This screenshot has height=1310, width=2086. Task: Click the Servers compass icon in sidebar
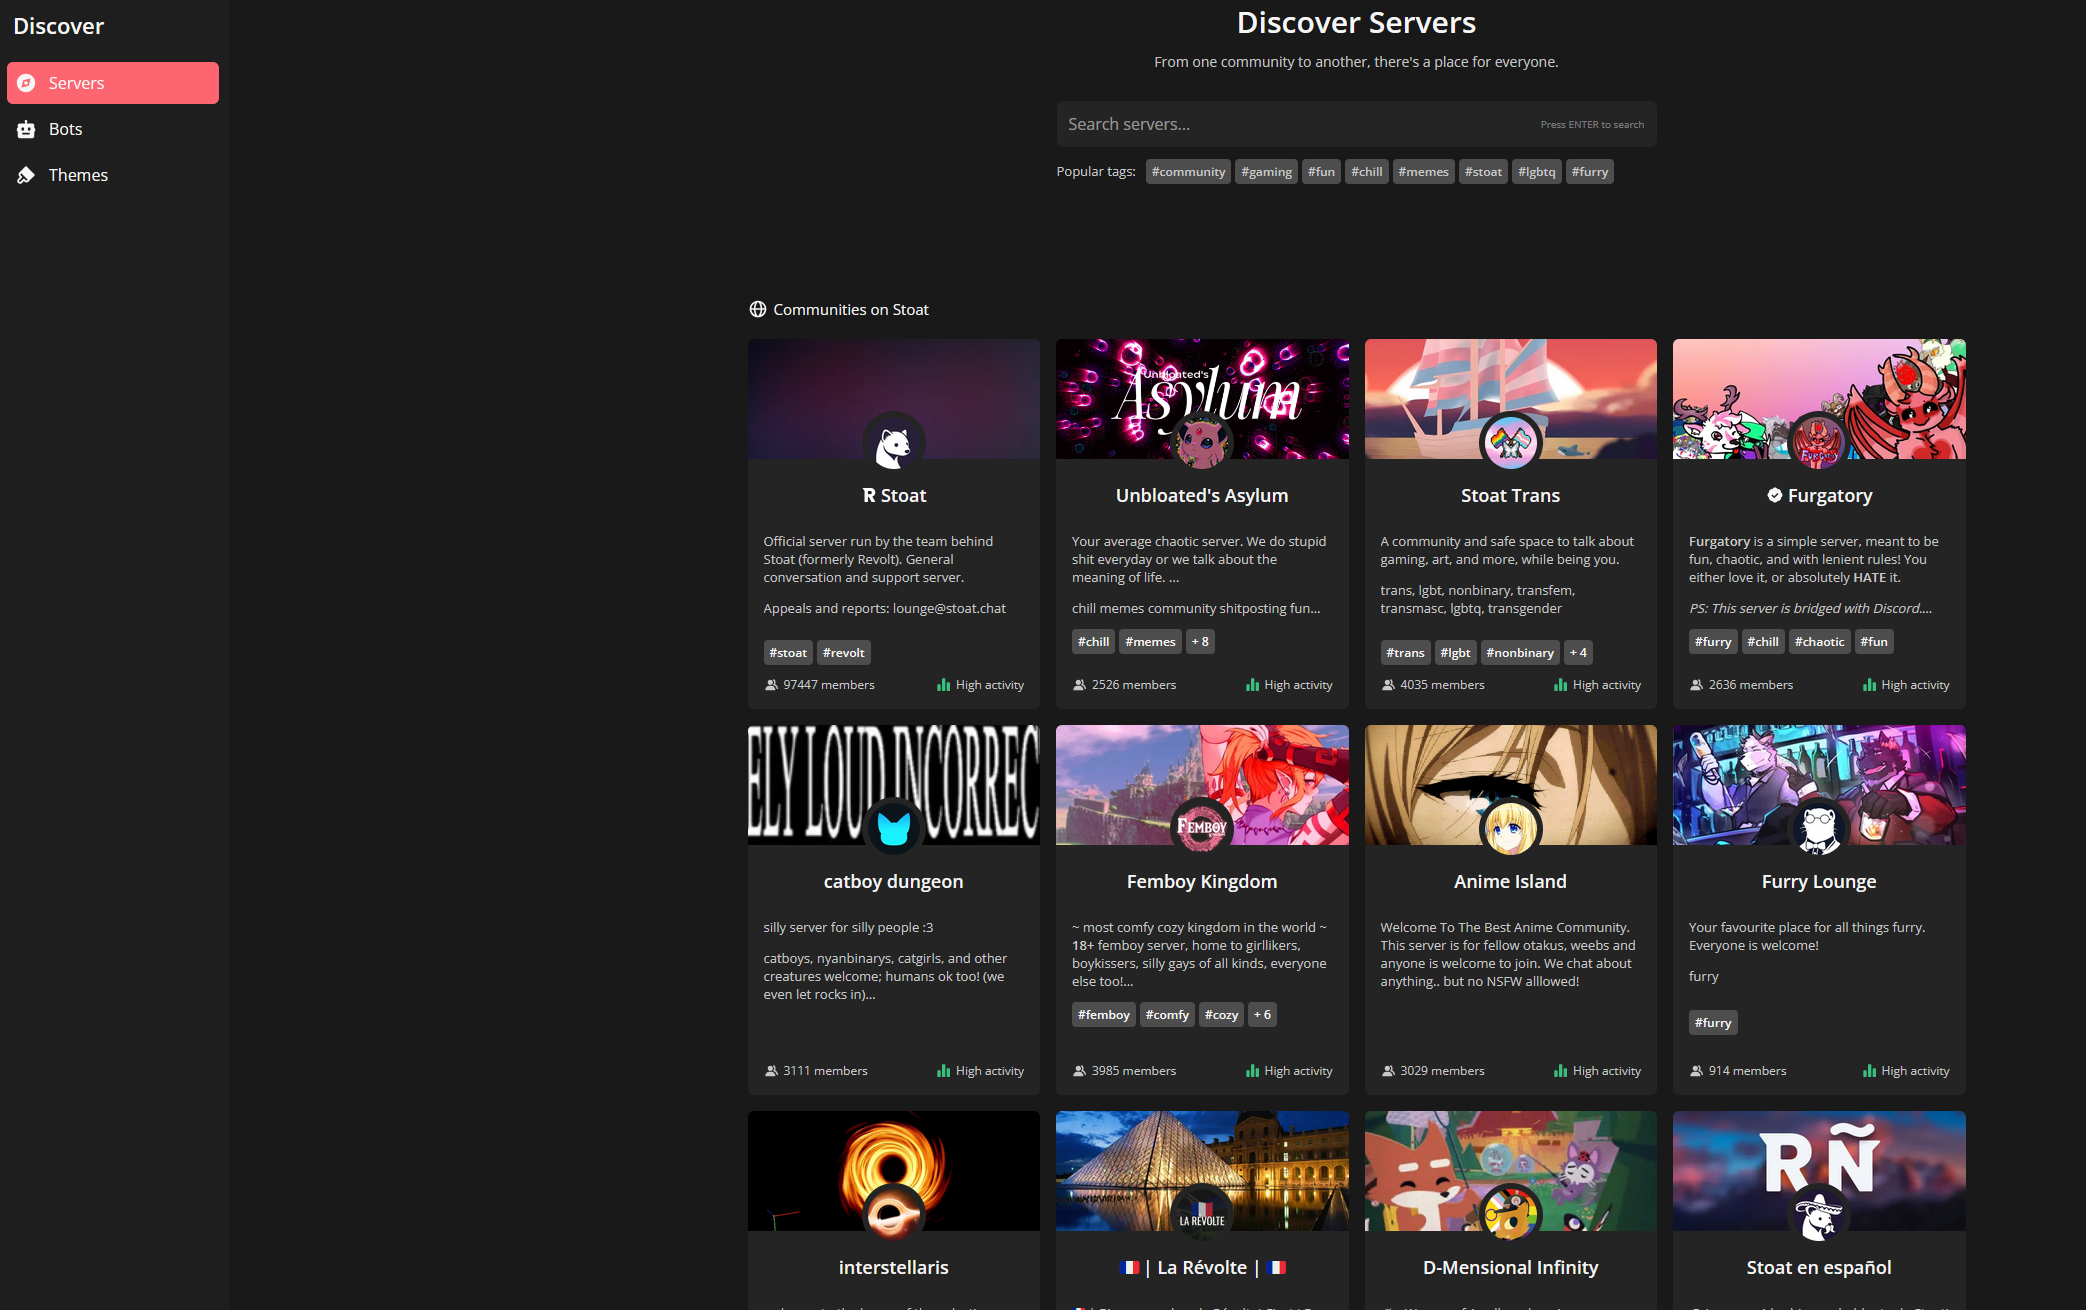click(27, 83)
